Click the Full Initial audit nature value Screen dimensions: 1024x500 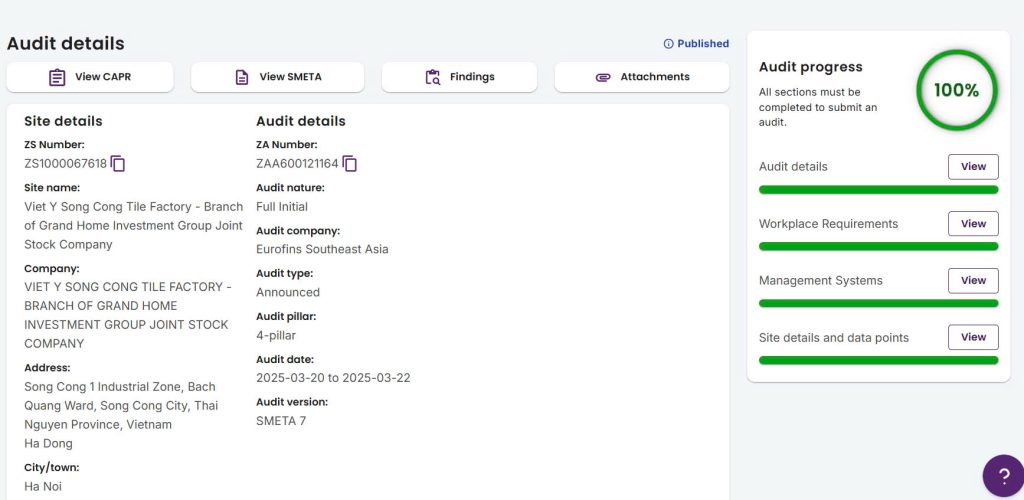tap(281, 207)
